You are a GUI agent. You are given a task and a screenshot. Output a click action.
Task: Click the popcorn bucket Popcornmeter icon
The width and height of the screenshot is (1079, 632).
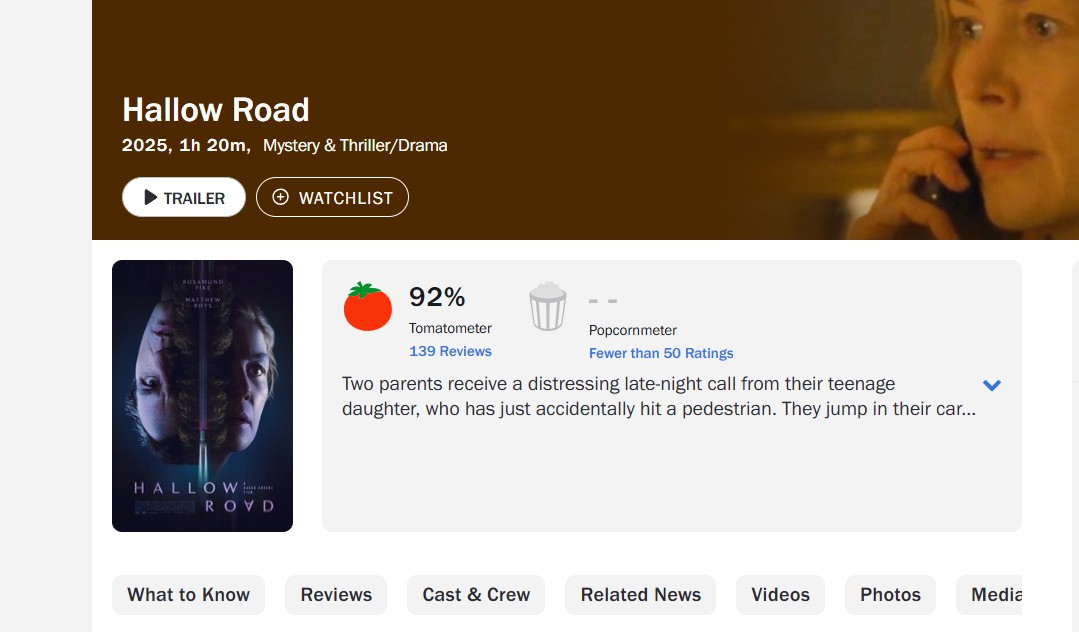[547, 306]
